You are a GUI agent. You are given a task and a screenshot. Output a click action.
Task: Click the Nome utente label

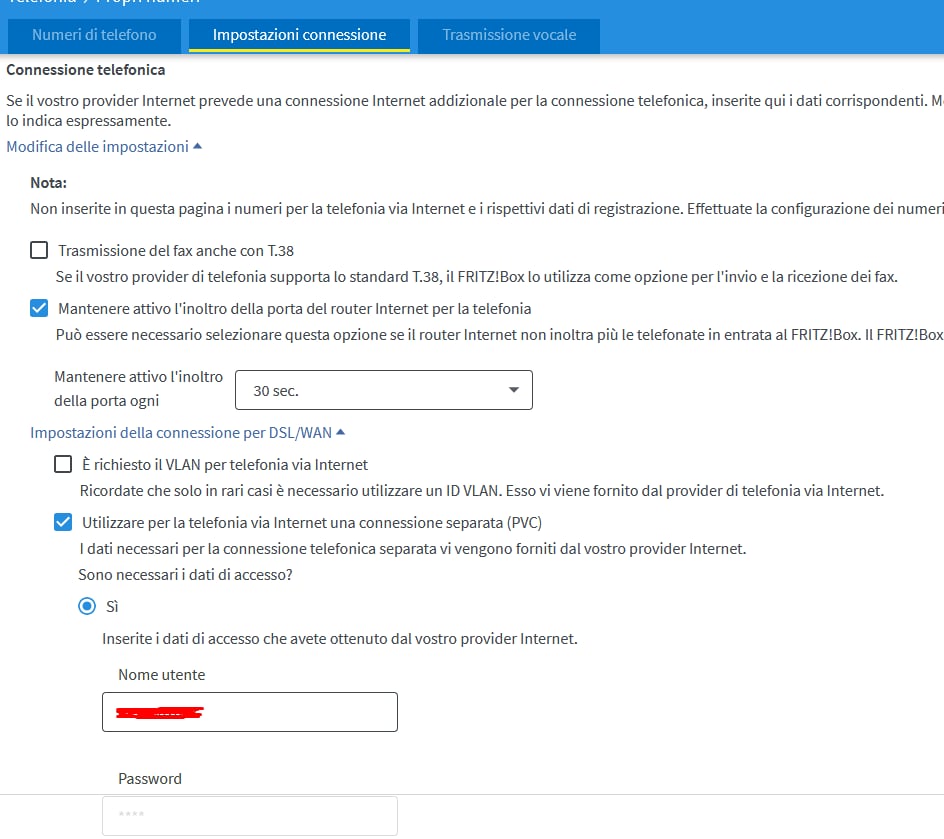point(161,675)
